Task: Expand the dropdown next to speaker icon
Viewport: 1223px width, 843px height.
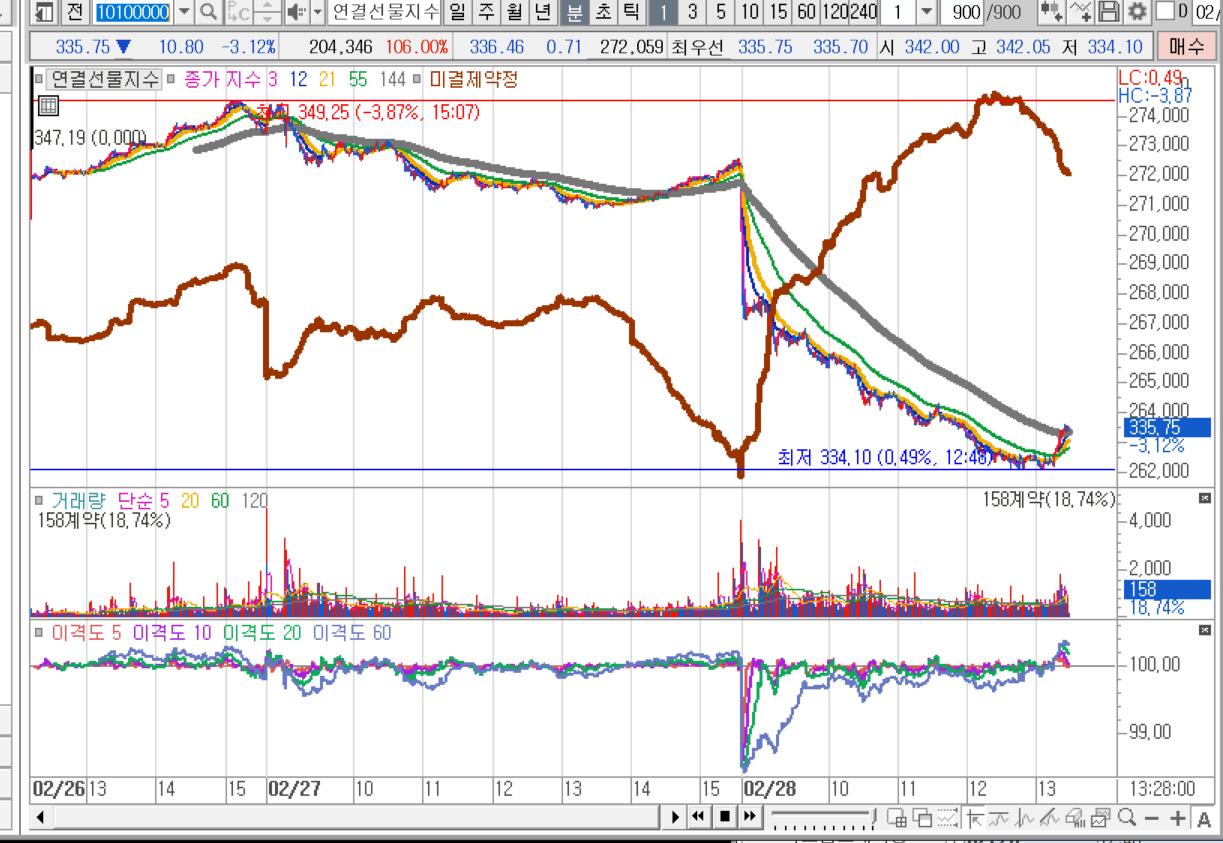Action: click(x=317, y=12)
